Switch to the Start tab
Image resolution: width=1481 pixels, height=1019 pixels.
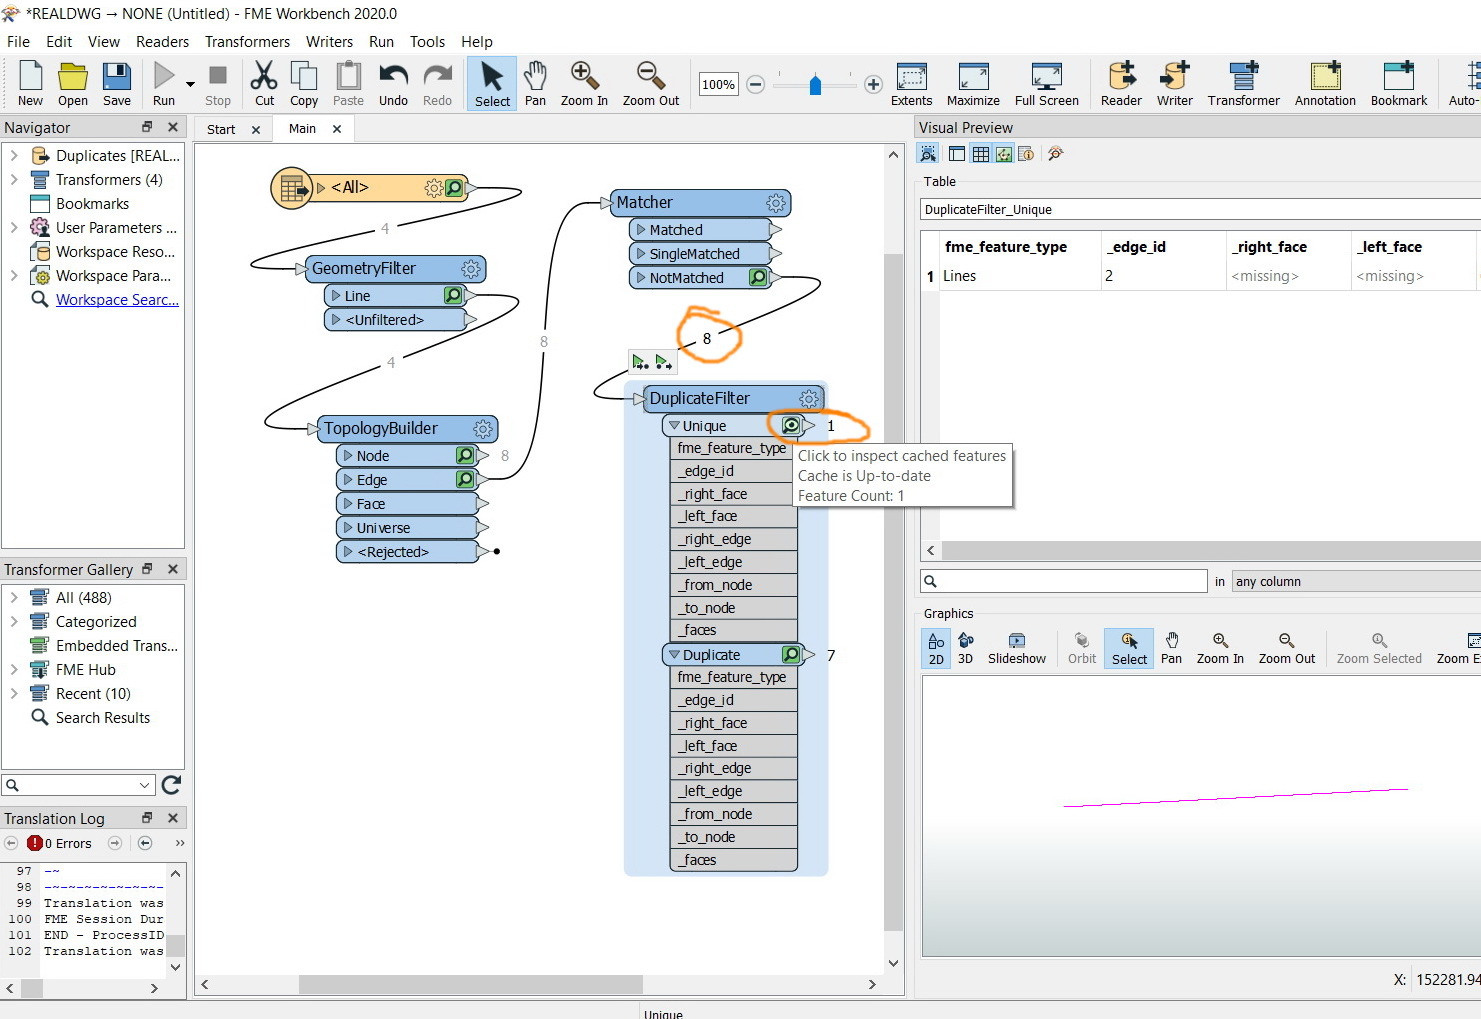click(221, 130)
